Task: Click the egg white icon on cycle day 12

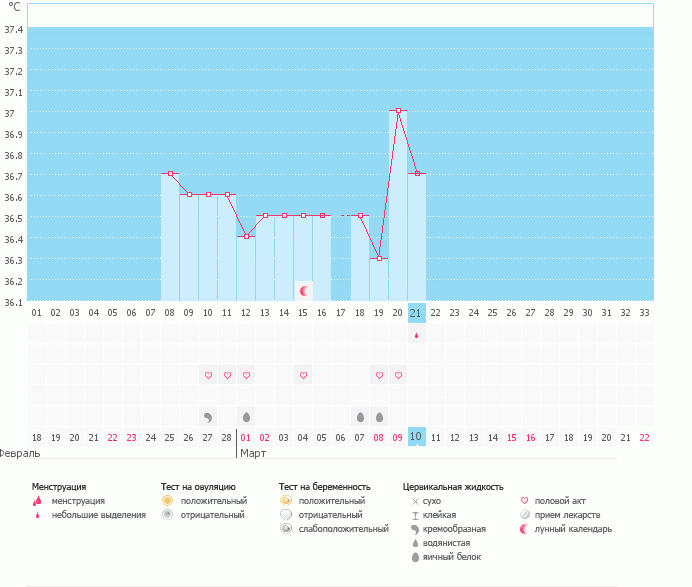Action: 246,416
